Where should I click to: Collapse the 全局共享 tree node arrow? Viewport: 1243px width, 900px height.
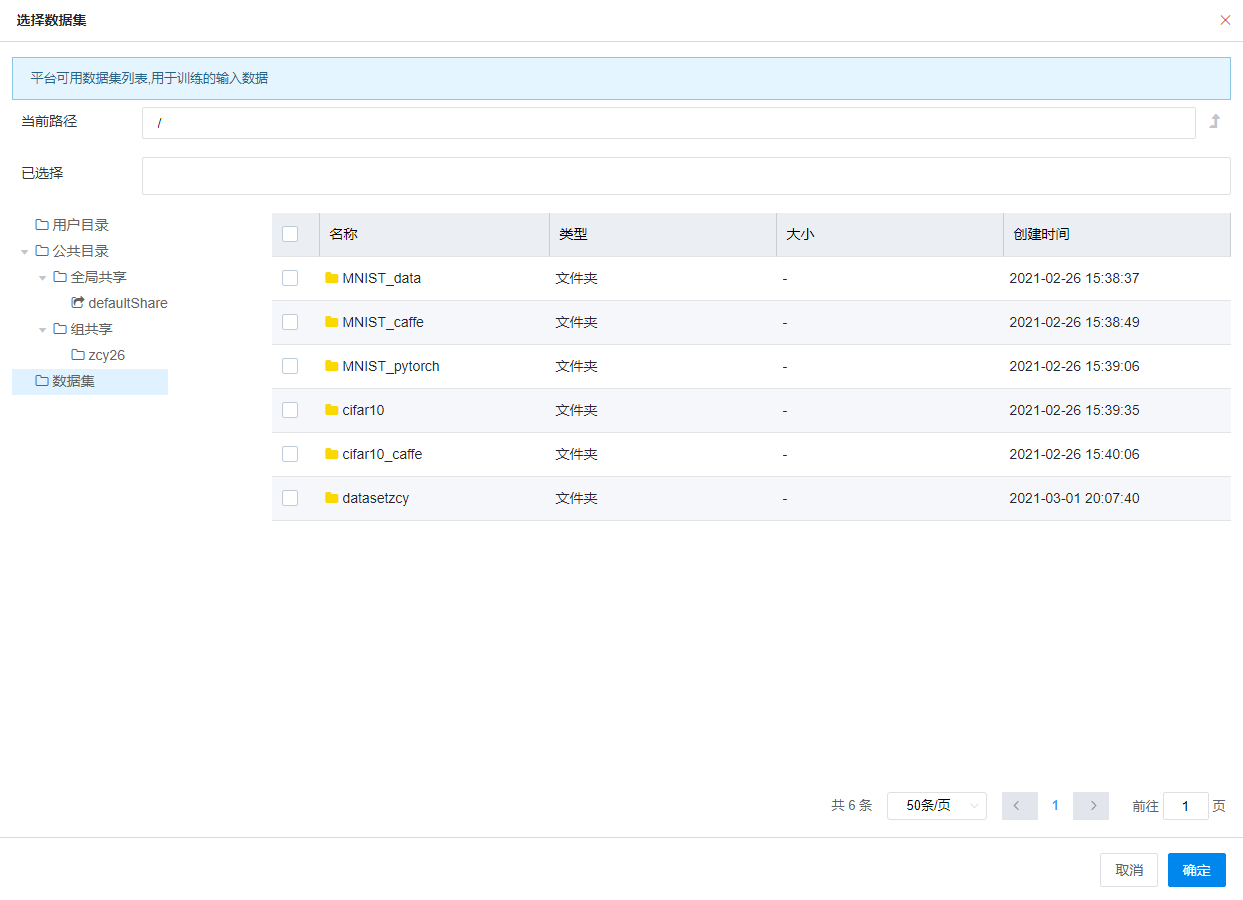(43, 278)
